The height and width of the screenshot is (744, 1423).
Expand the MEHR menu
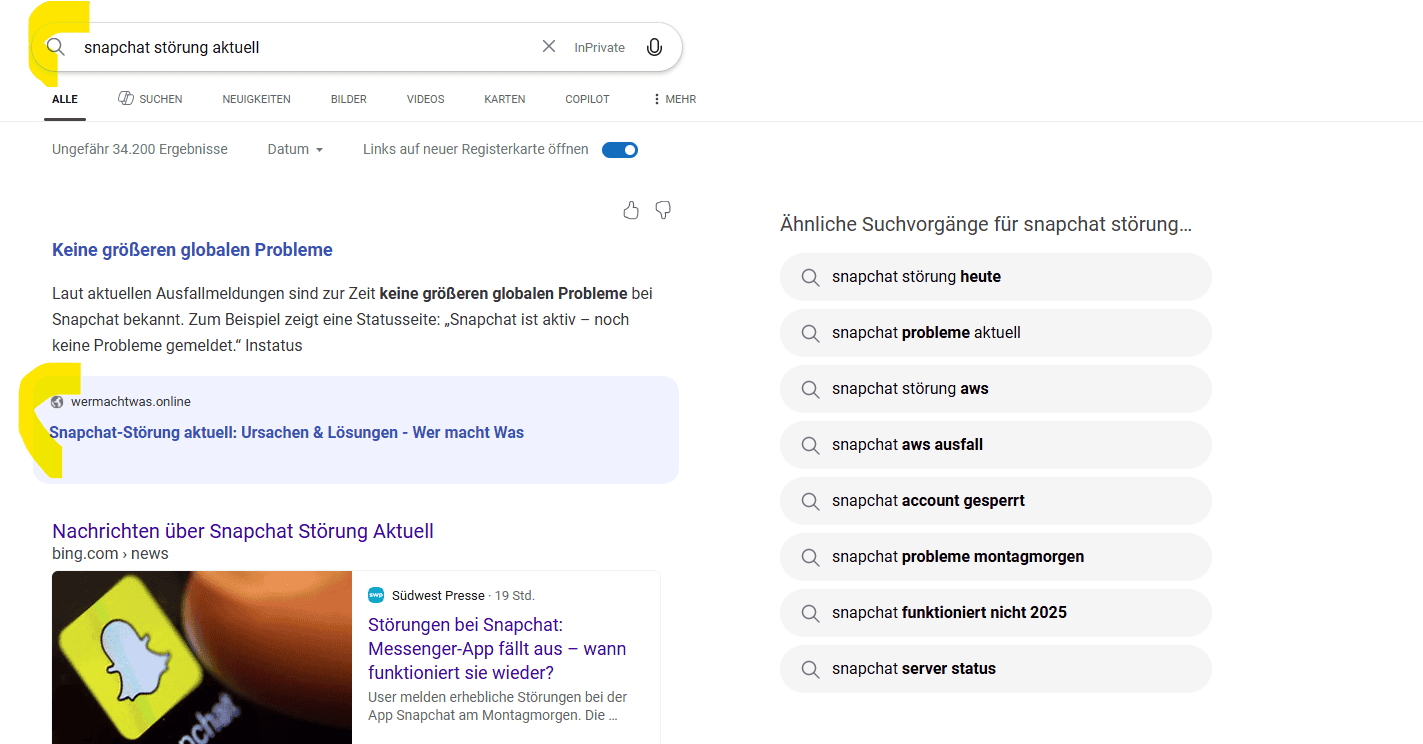pos(673,98)
